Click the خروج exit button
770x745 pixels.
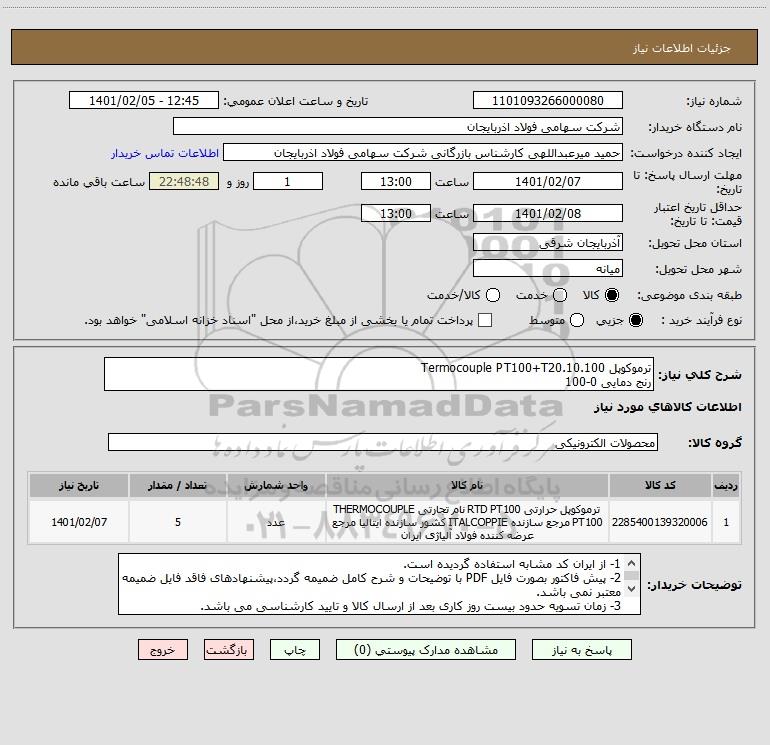coord(163,650)
